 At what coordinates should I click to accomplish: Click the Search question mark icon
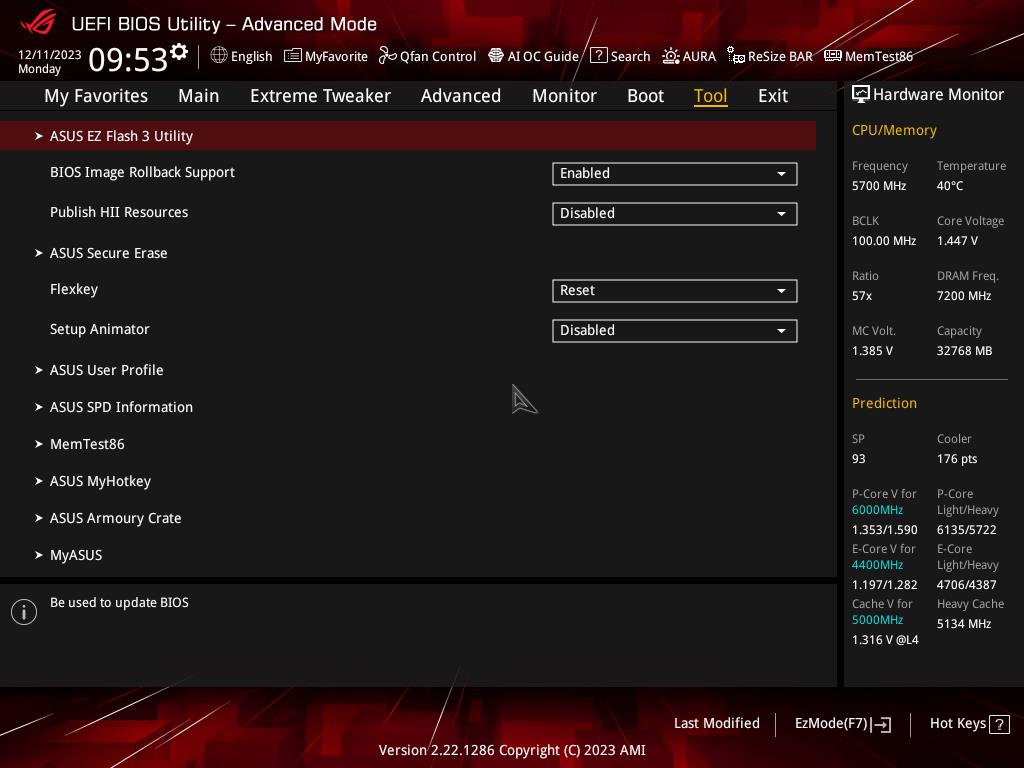(598, 56)
